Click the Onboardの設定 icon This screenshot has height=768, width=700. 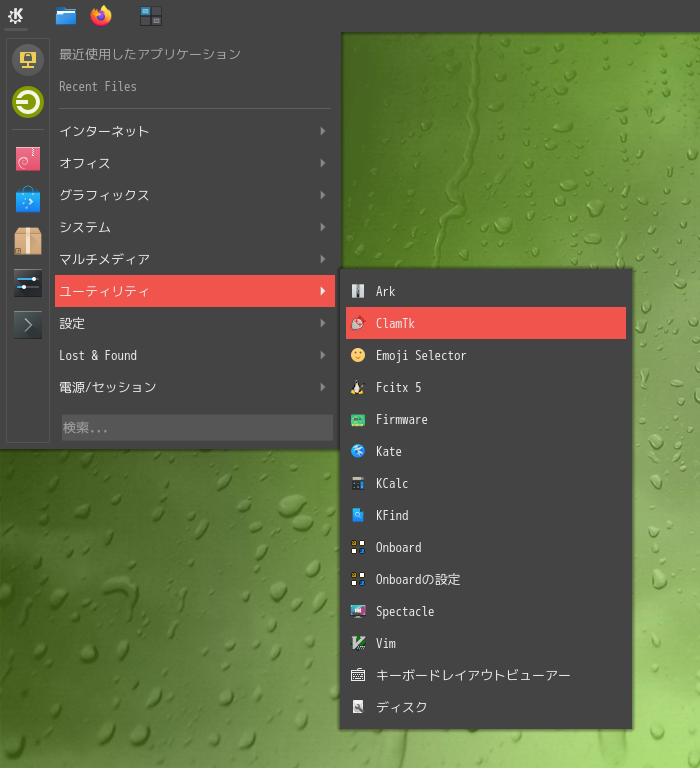tap(358, 579)
